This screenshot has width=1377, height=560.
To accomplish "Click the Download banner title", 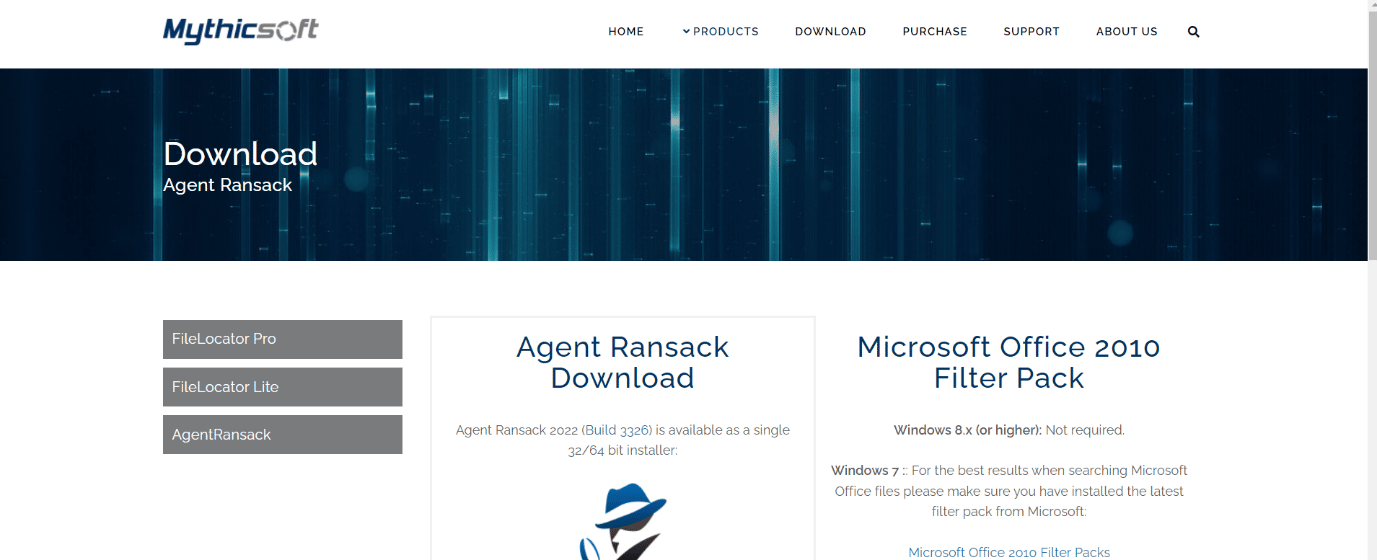I will 240,153.
